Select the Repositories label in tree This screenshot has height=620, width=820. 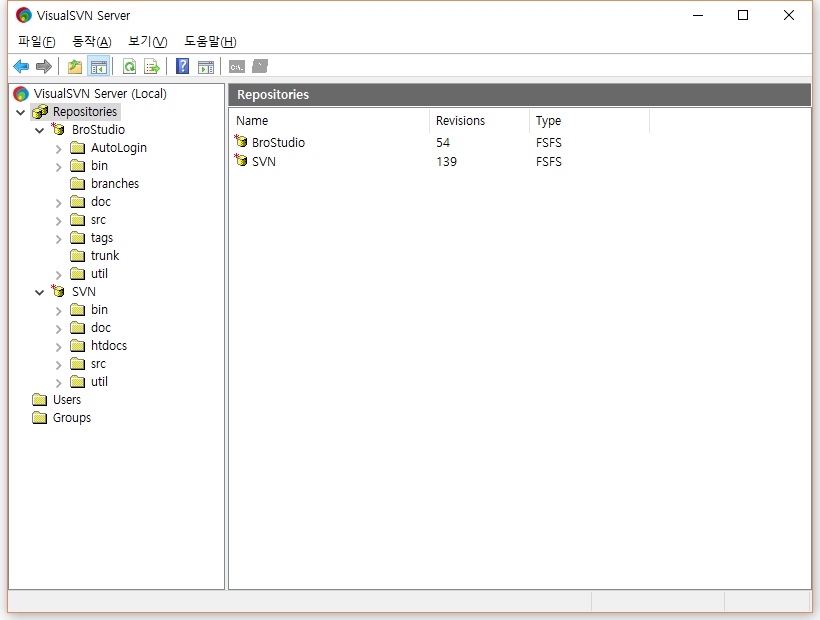pyautogui.click(x=85, y=111)
